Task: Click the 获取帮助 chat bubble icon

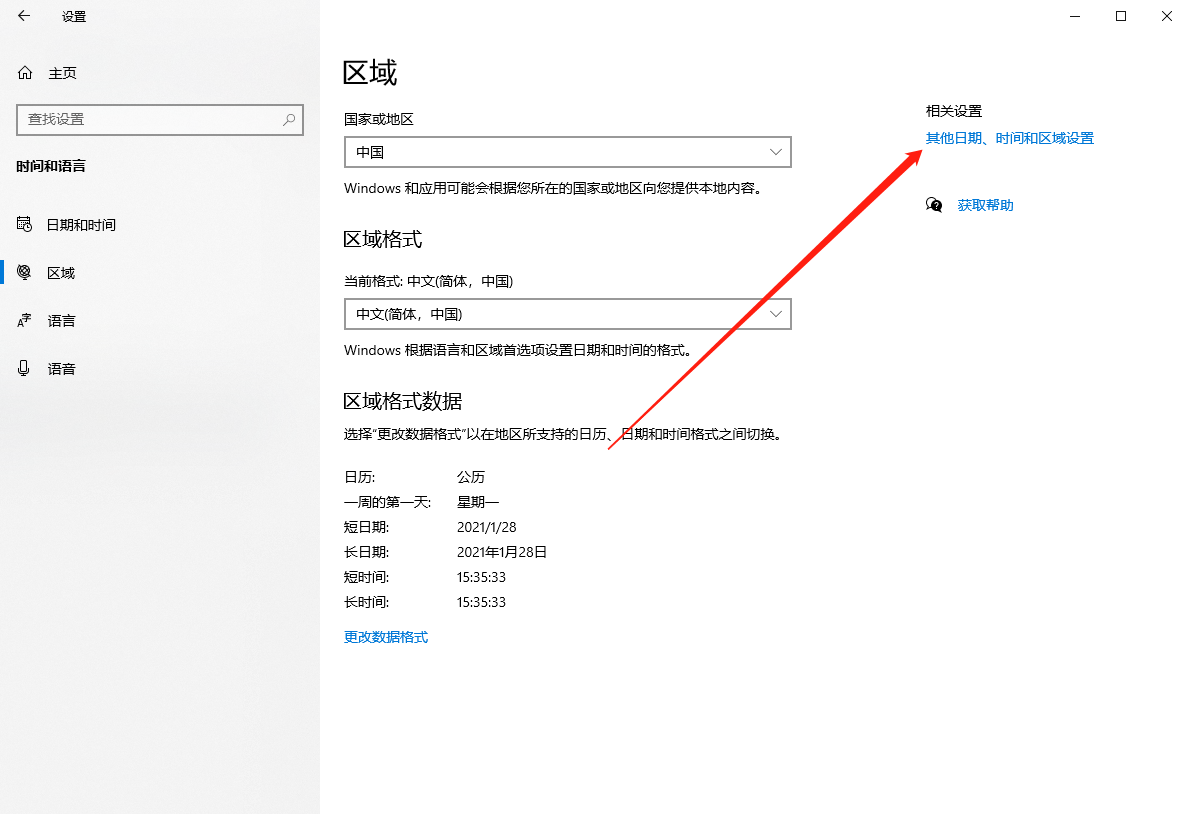Action: [934, 205]
